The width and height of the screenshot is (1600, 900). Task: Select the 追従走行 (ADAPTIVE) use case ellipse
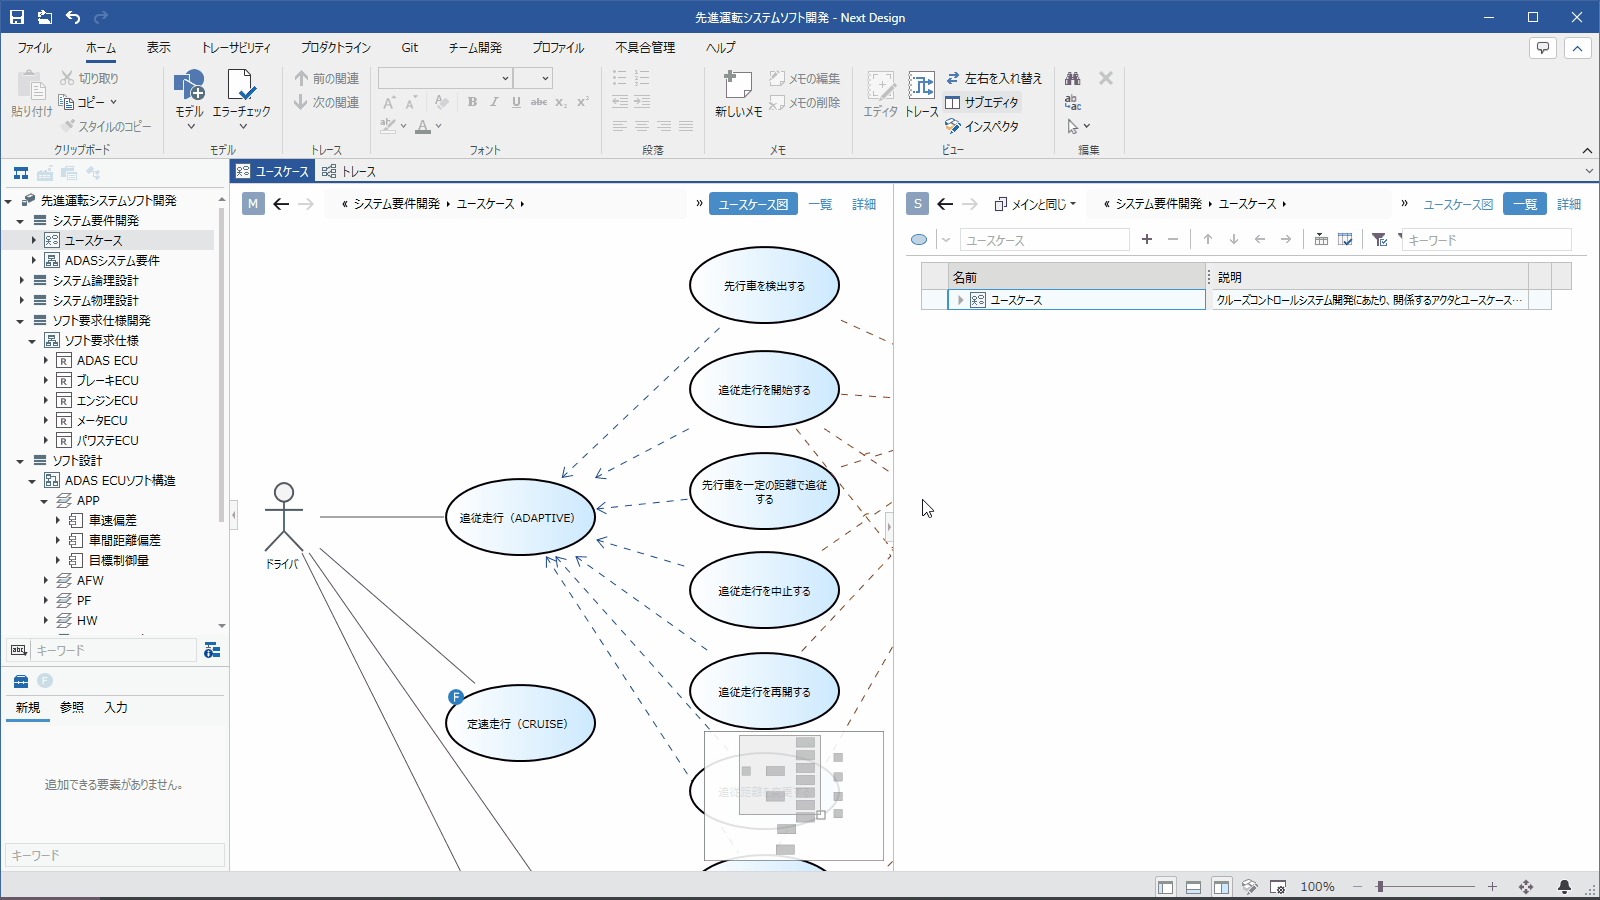pos(520,517)
